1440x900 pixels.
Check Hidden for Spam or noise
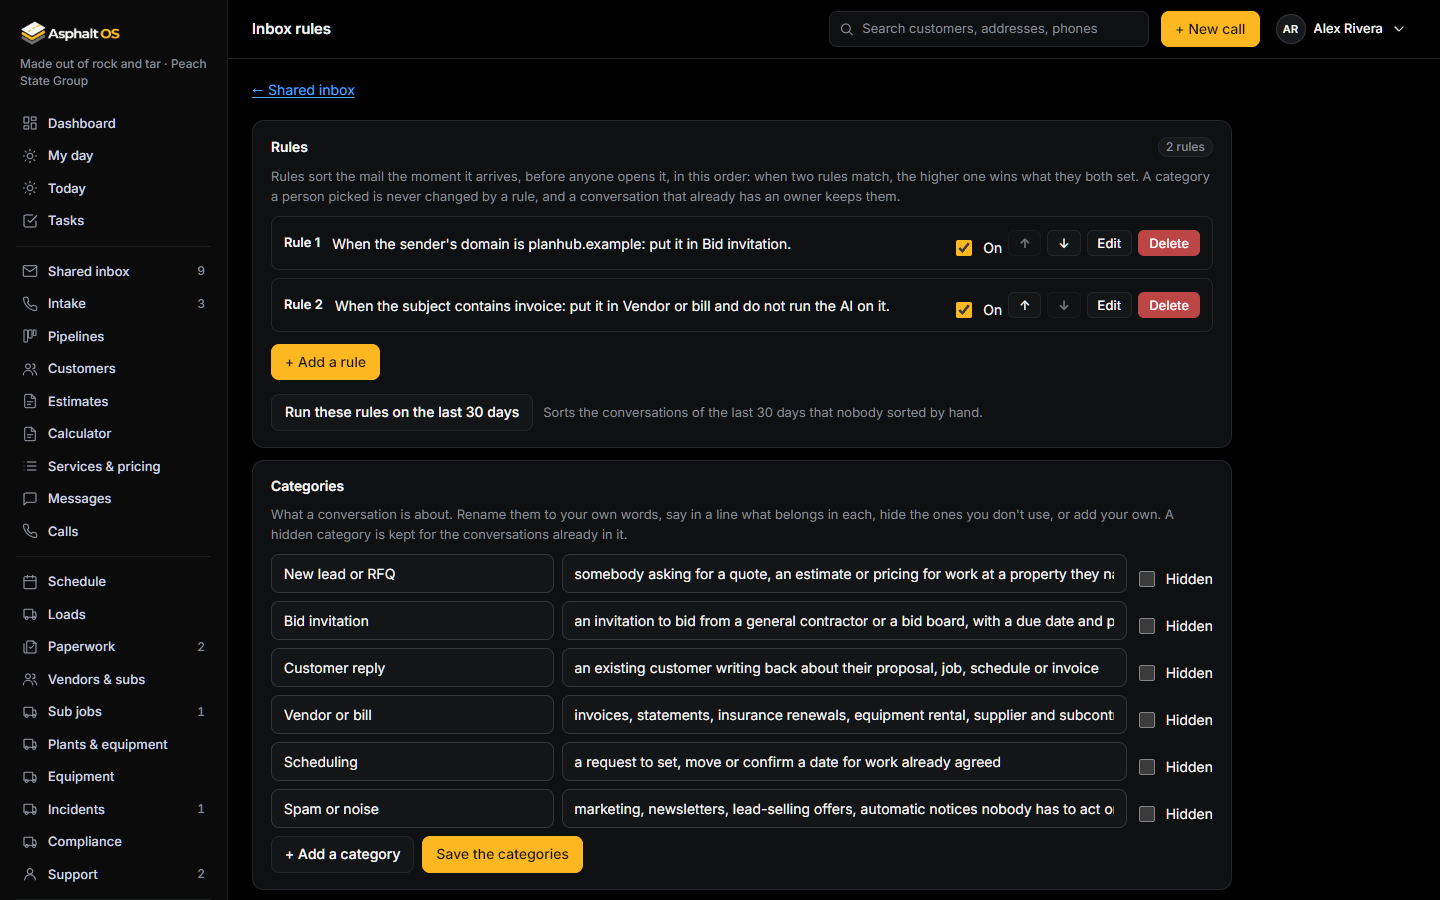[x=1147, y=814]
